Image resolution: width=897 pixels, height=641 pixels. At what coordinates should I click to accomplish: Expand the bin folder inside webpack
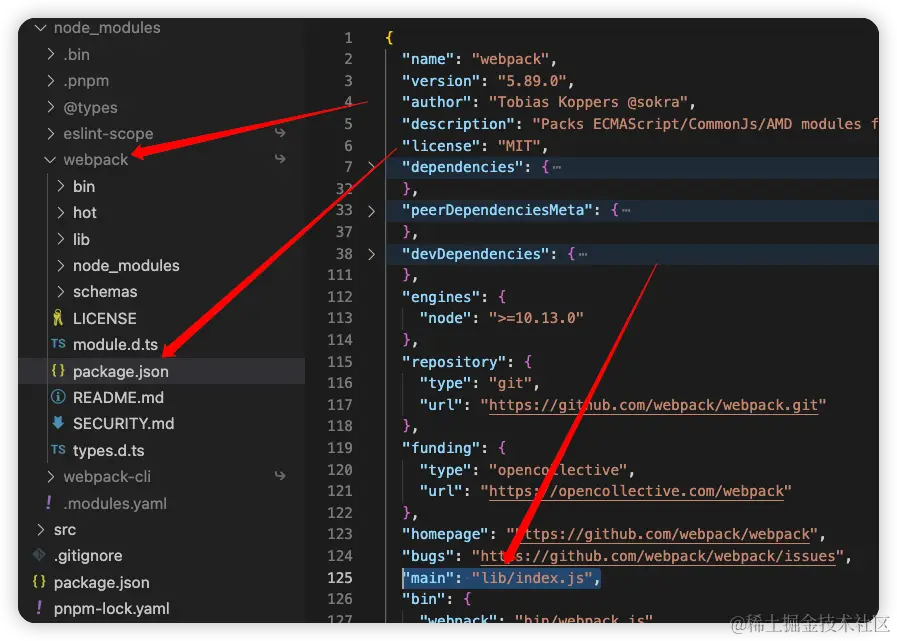[61, 186]
